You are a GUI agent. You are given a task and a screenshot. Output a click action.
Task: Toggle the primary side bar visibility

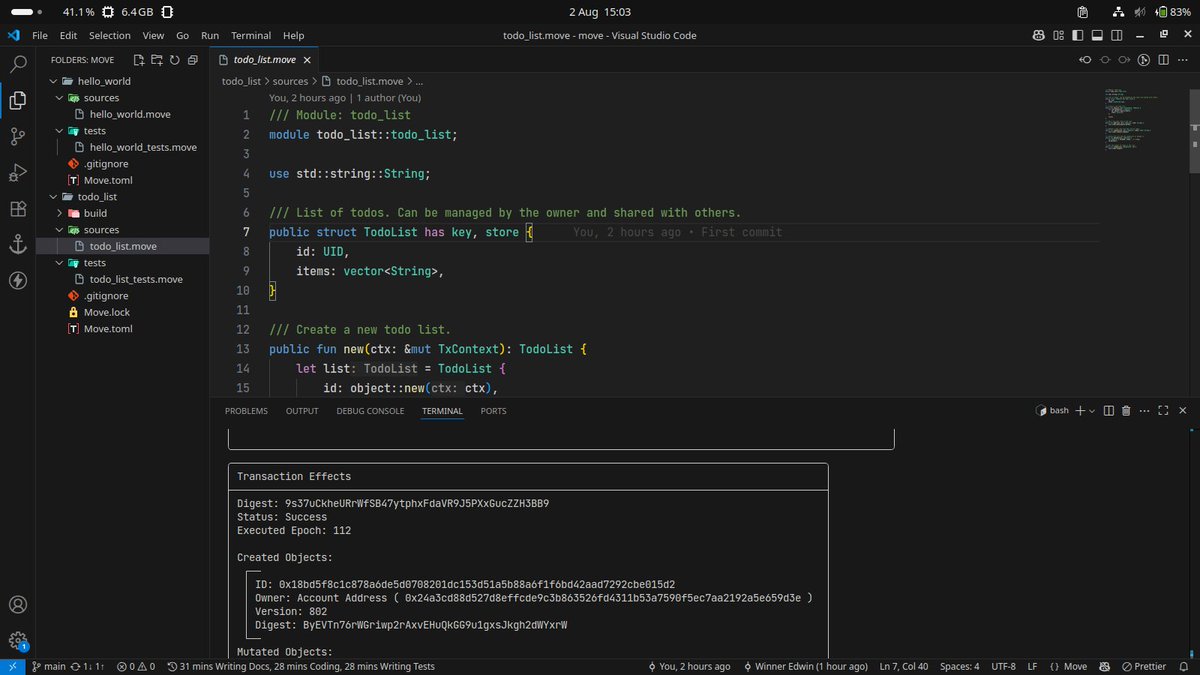[x=1078, y=35]
